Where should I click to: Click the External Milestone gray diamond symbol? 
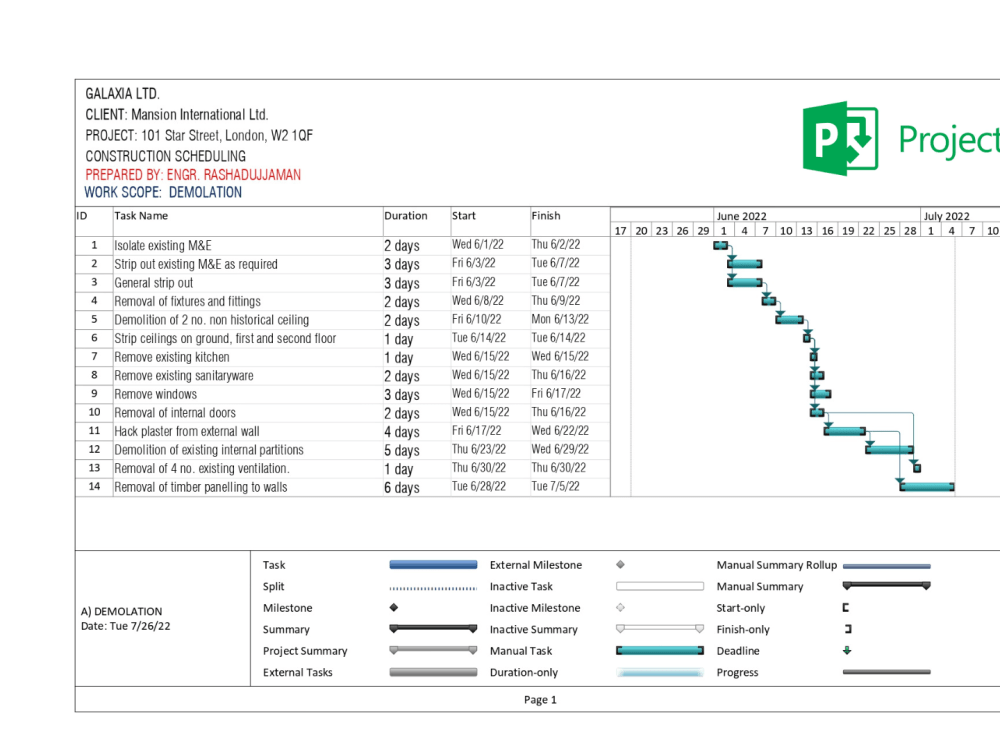click(621, 564)
